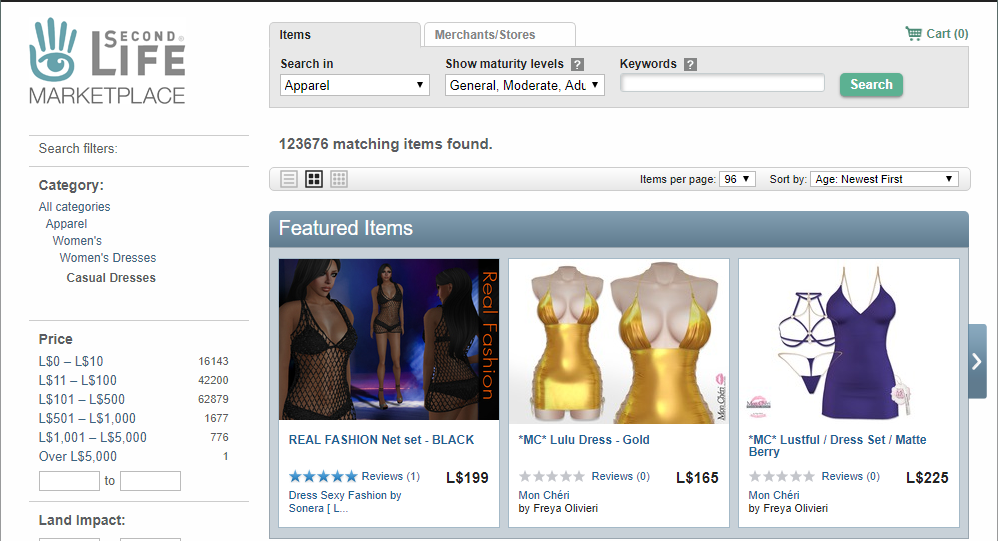Viewport: 998px width, 541px height.
Task: Click the maximum price input box
Action: pos(150,481)
